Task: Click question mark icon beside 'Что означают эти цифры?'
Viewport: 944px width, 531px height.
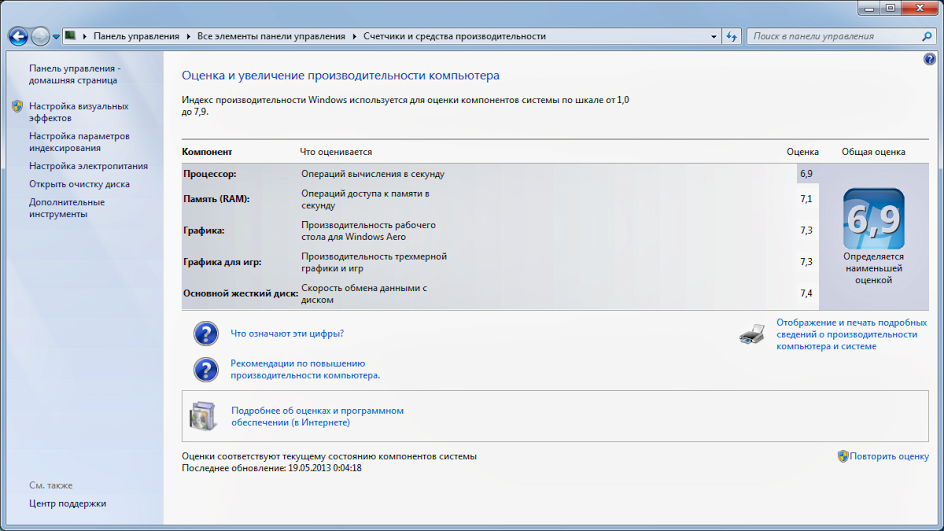Action: click(206, 334)
